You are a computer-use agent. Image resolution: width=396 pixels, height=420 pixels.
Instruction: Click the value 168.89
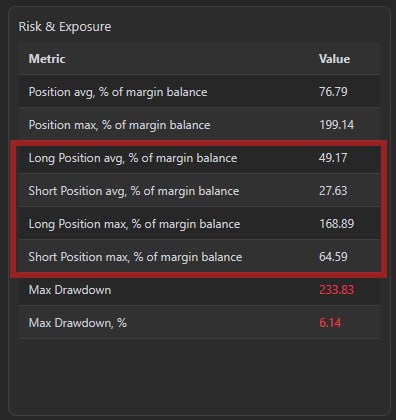[x=336, y=224]
